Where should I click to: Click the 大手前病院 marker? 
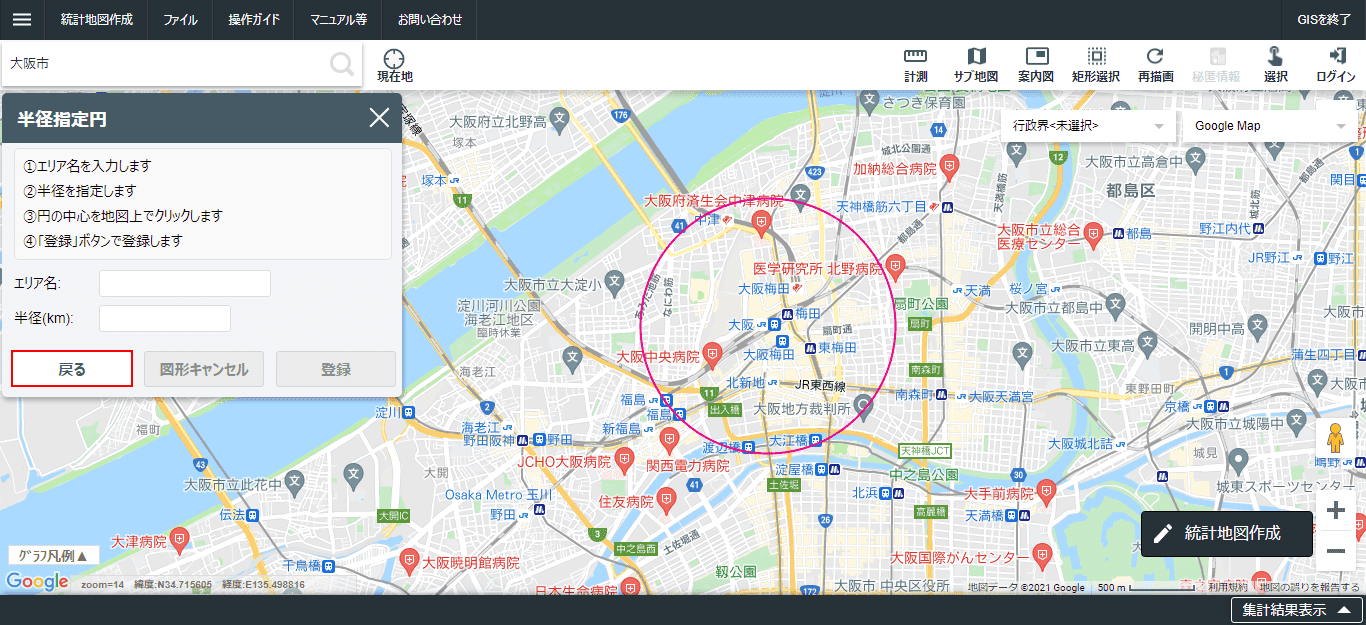pyautogui.click(x=1045, y=492)
